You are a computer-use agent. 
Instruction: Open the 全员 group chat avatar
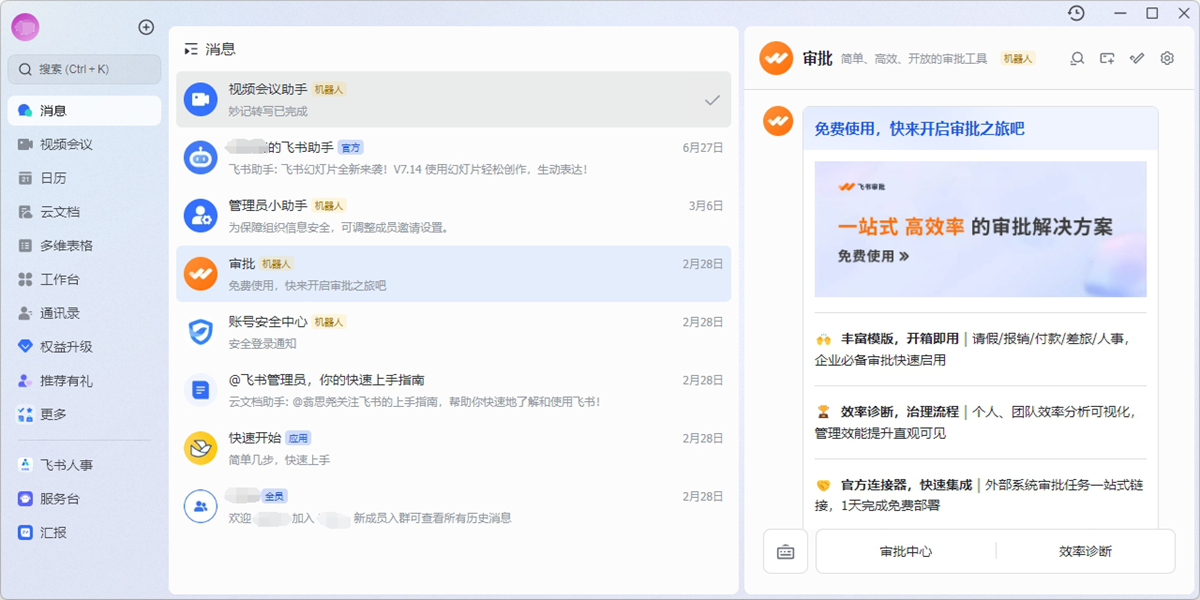click(201, 505)
